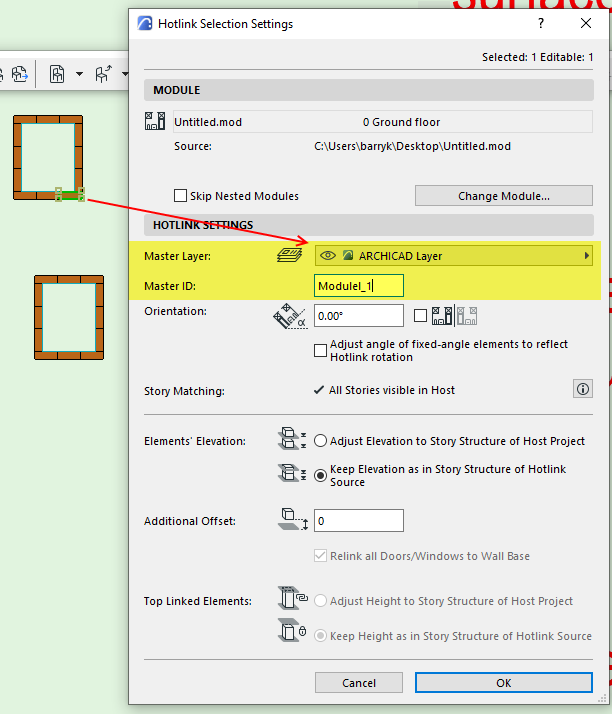The width and height of the screenshot is (612, 714).
Task: Click the 0 Ground floor story text
Action: tap(402, 122)
